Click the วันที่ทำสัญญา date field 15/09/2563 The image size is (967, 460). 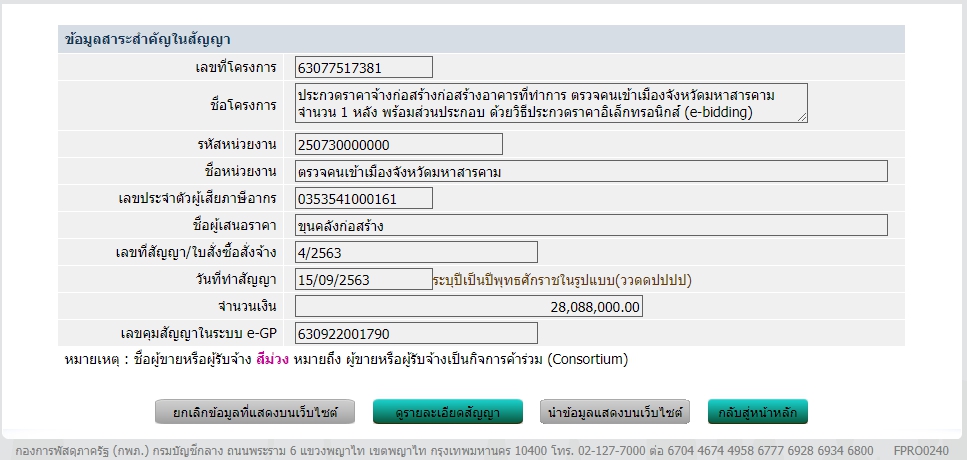[364, 279]
